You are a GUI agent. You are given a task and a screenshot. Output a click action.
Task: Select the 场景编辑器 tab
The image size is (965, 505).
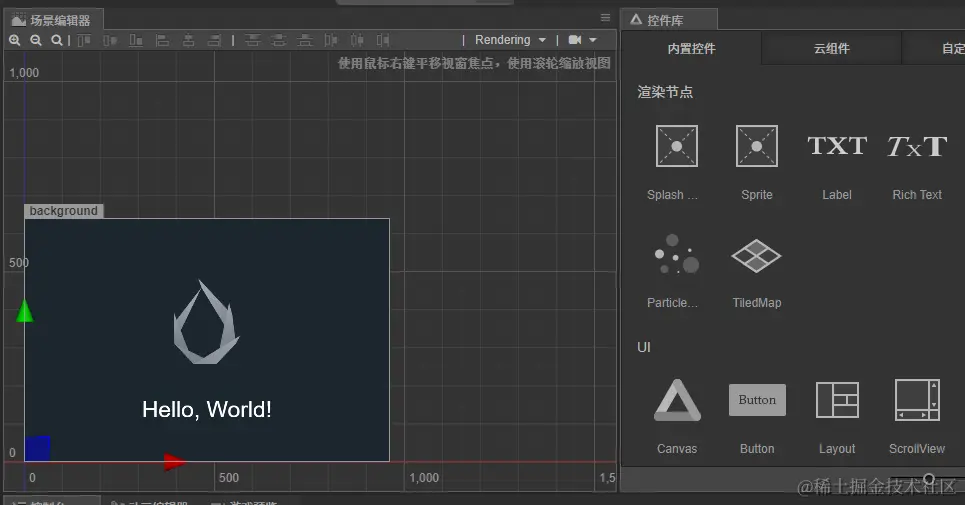pos(53,20)
